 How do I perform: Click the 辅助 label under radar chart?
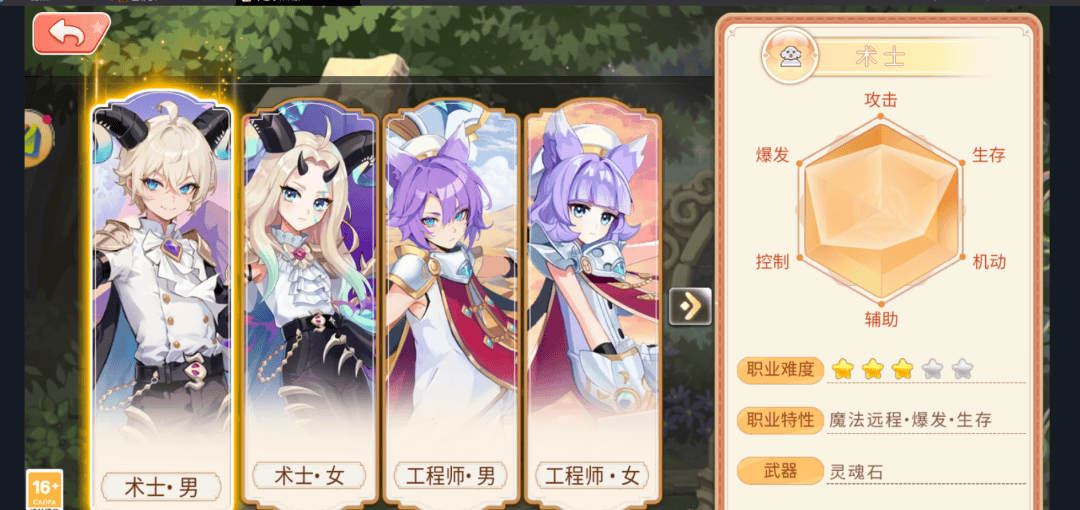tap(881, 318)
